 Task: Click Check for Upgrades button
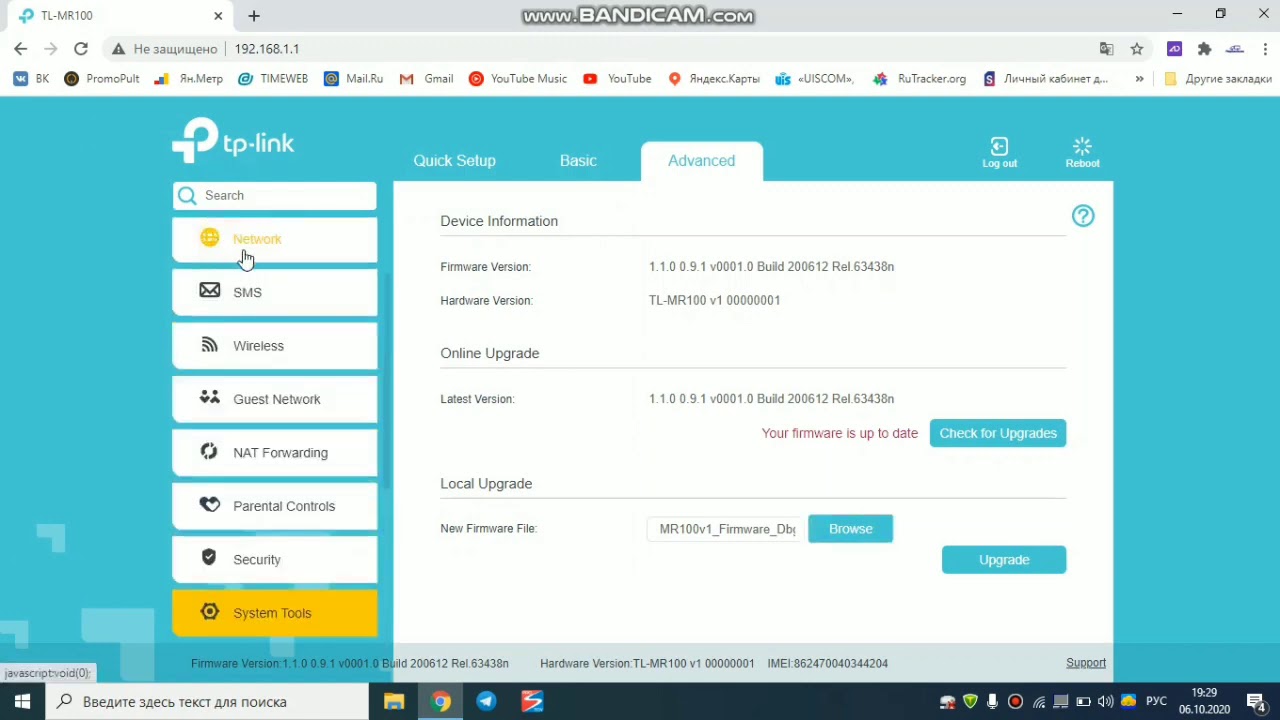point(998,433)
